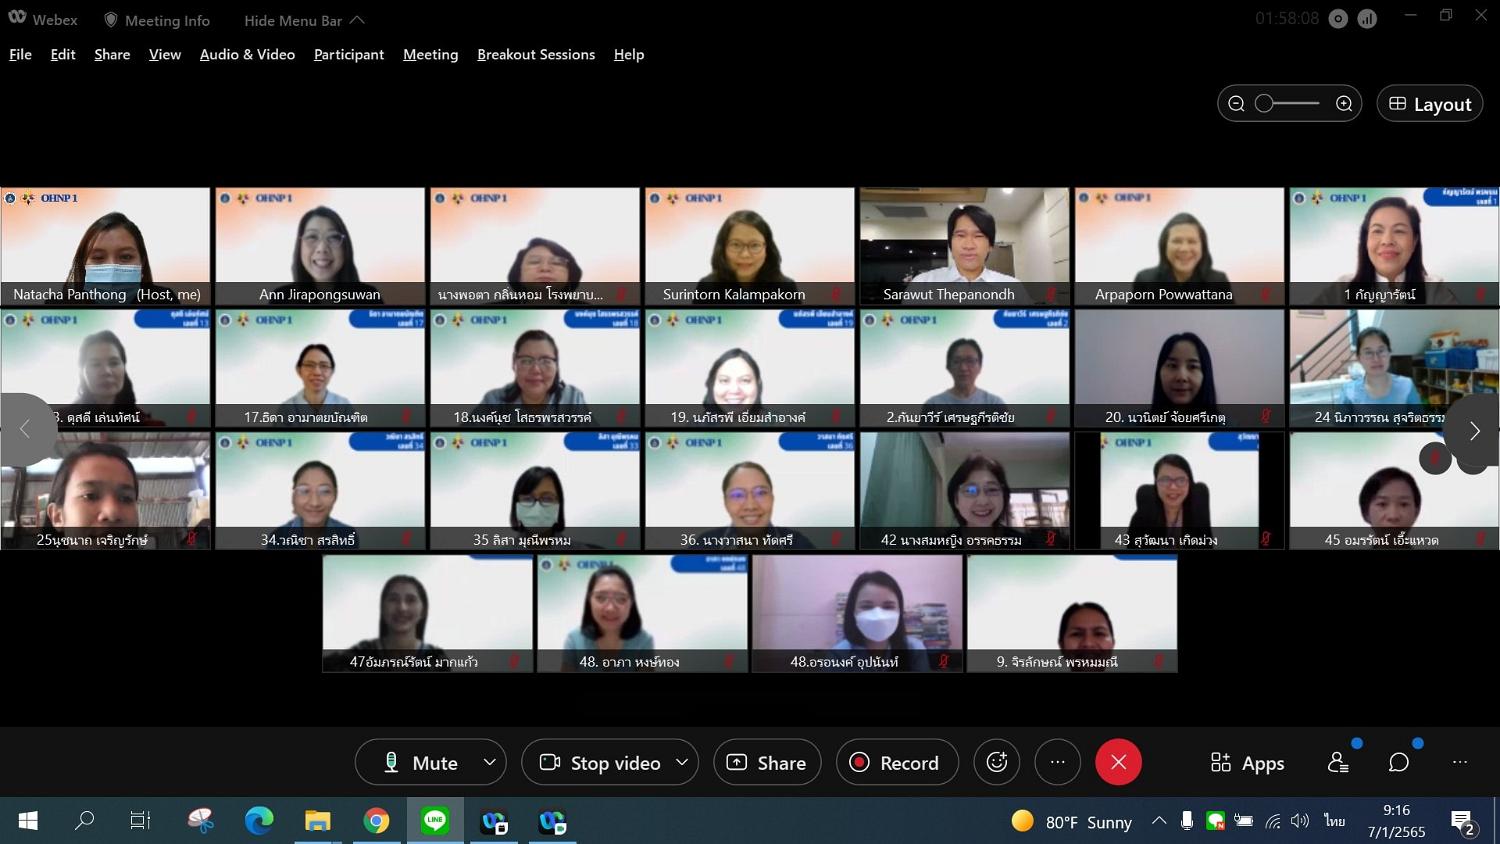Toggle the Participants panel
Screen dimensions: 1500x844
[1339, 763]
